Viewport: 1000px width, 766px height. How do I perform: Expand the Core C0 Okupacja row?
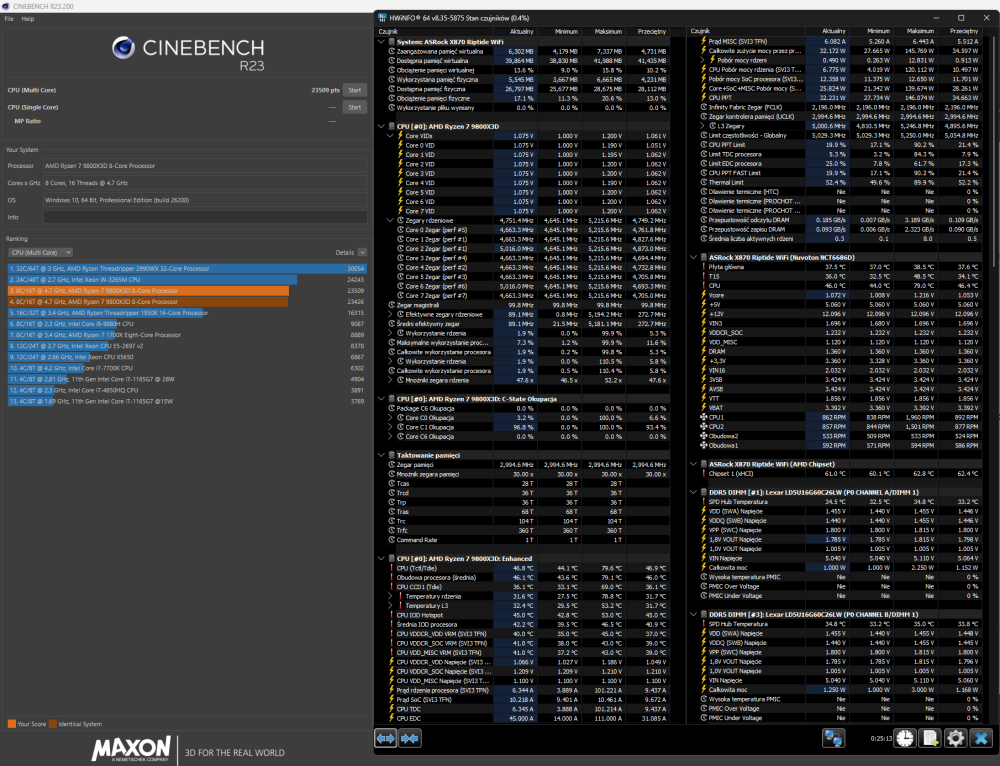click(x=390, y=418)
